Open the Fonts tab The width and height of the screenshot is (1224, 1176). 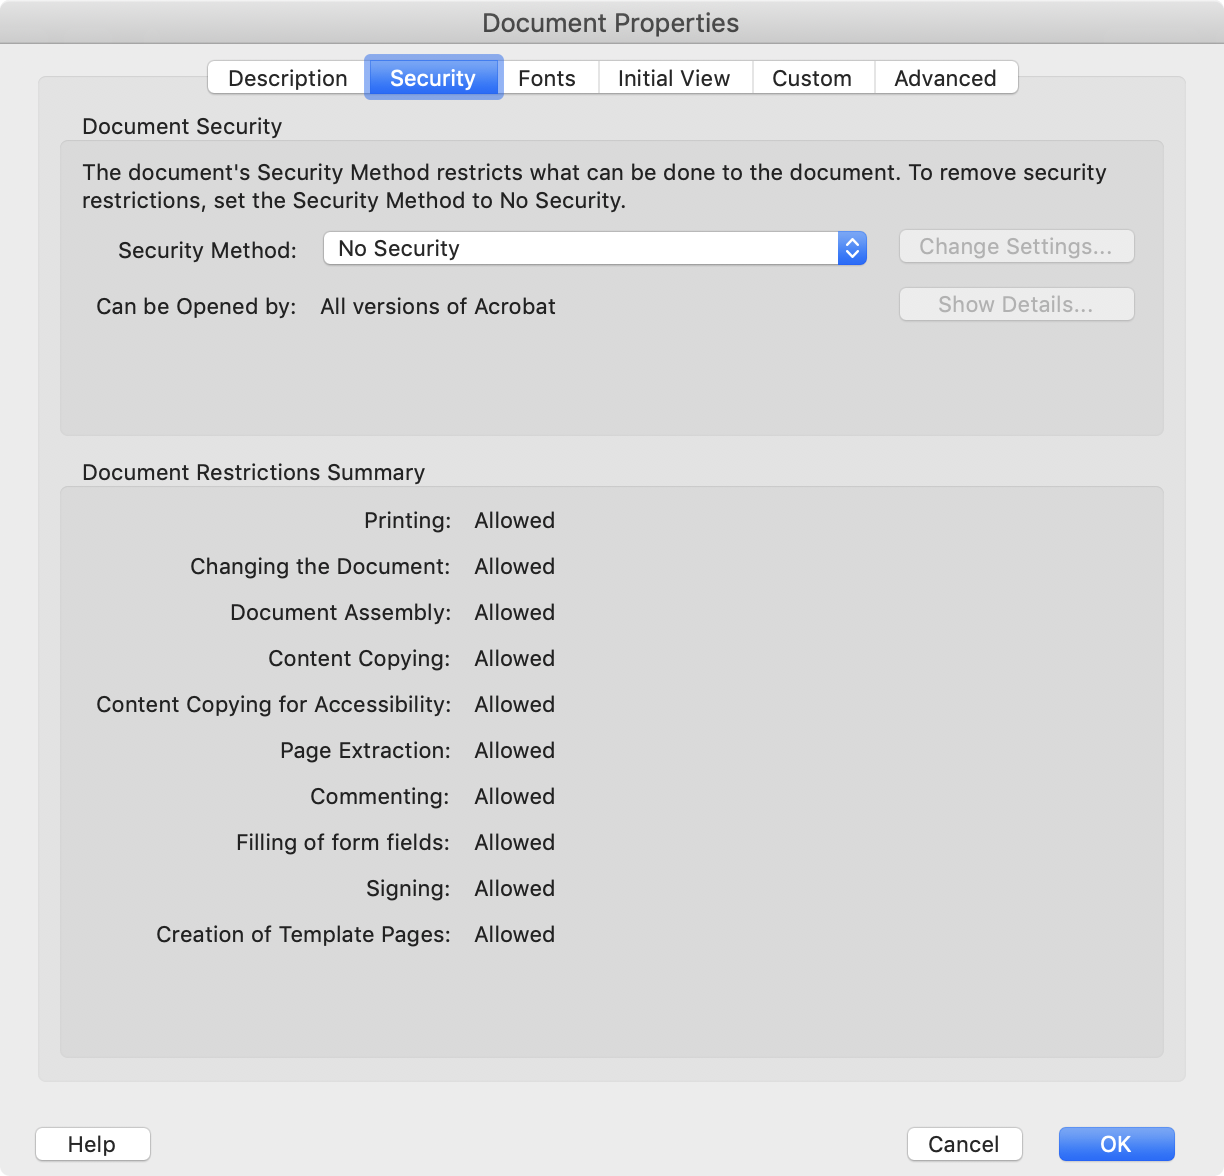pos(547,78)
